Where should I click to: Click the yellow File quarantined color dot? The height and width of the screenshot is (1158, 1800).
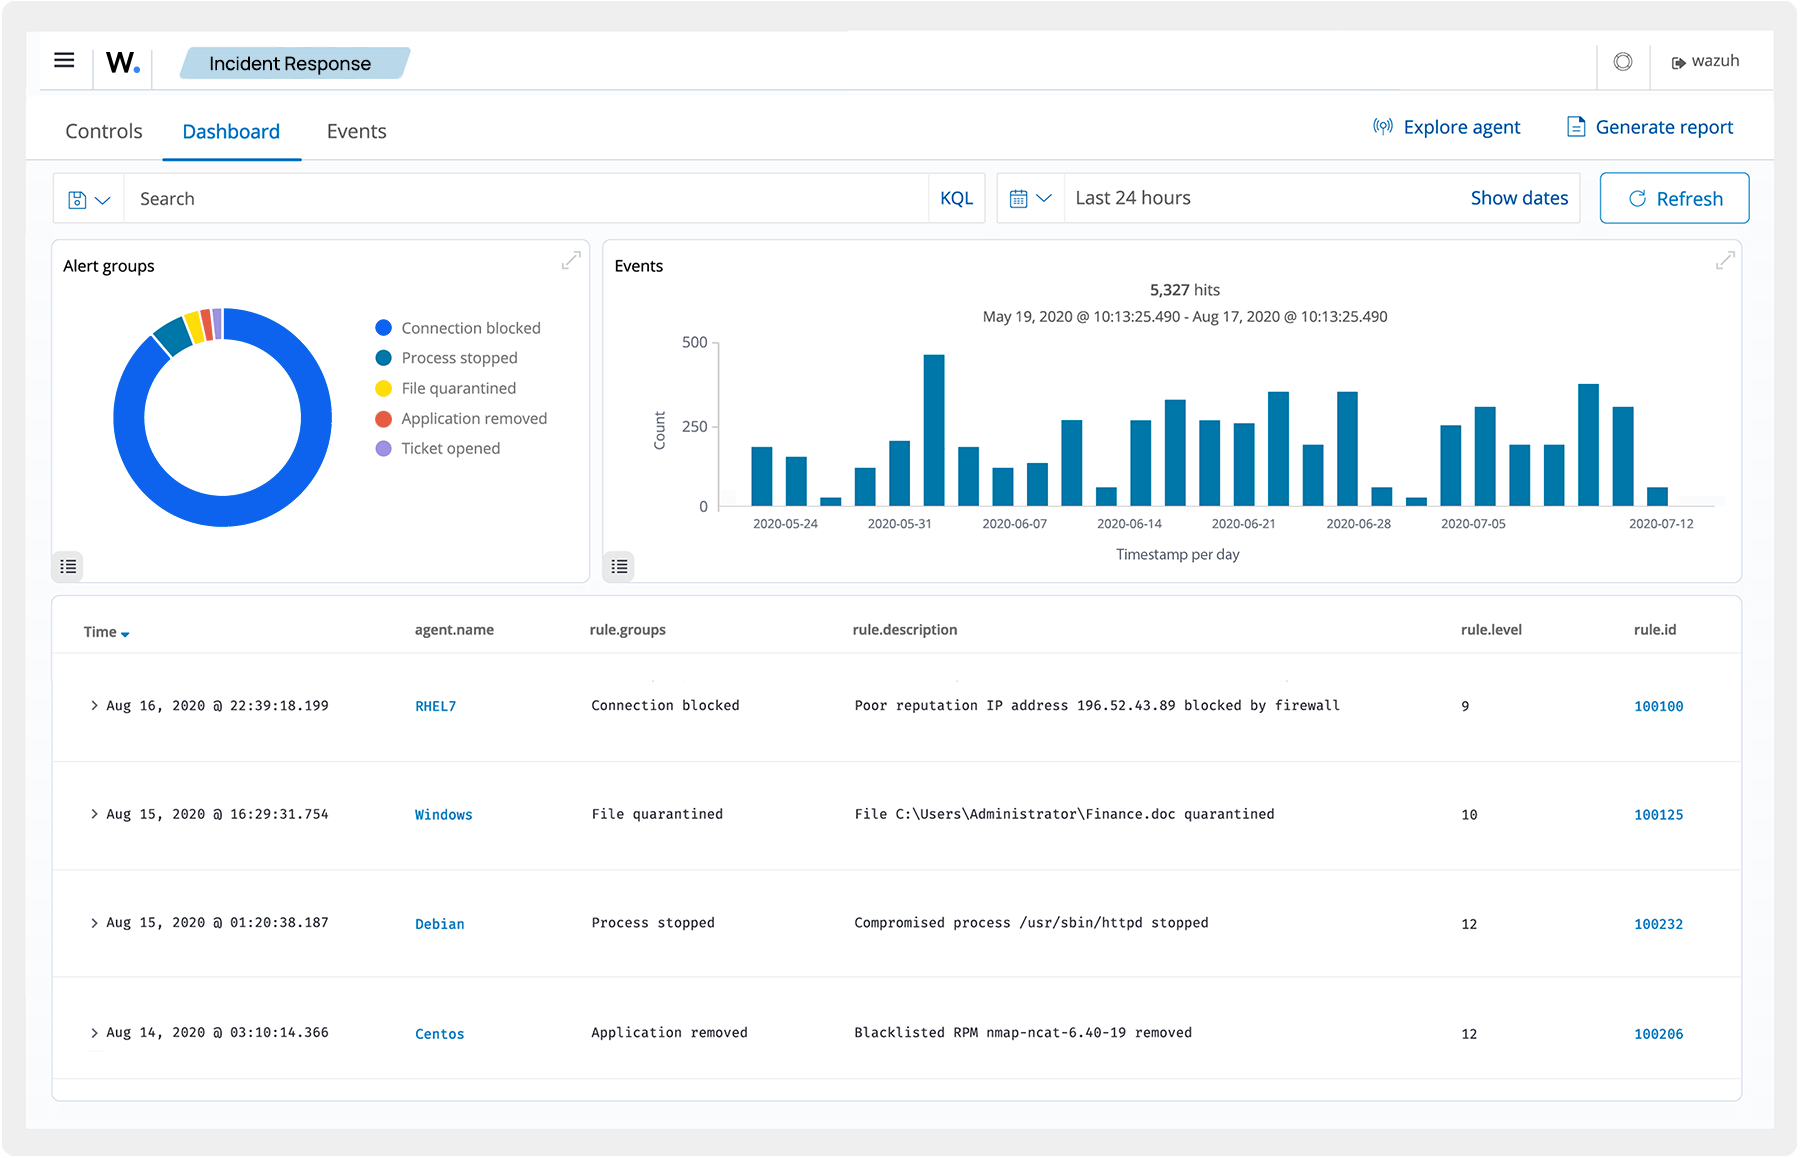click(x=383, y=388)
